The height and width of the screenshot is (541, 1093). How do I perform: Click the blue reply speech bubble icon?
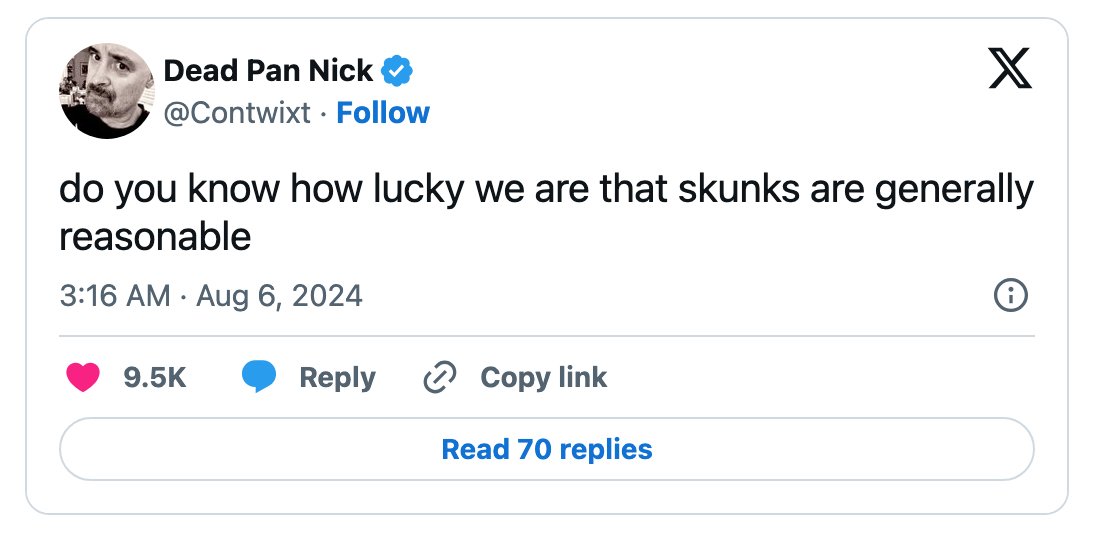(x=259, y=377)
